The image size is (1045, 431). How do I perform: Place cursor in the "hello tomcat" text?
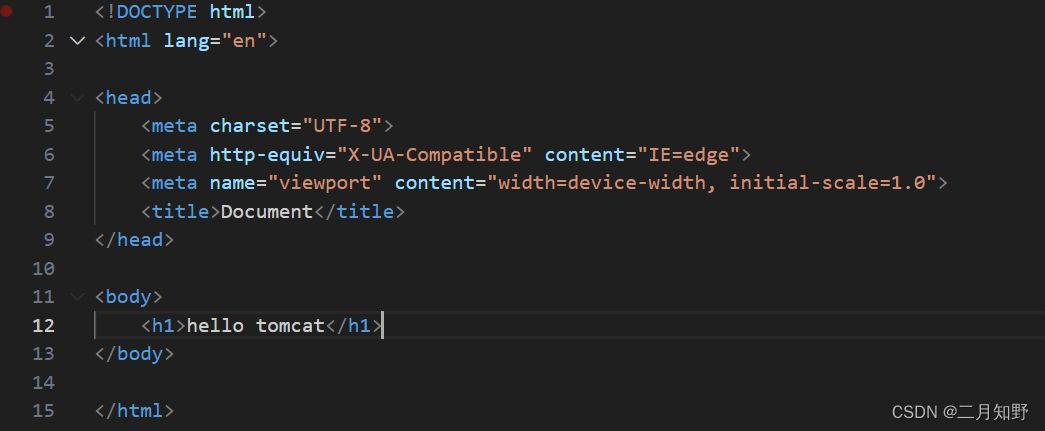tap(256, 325)
